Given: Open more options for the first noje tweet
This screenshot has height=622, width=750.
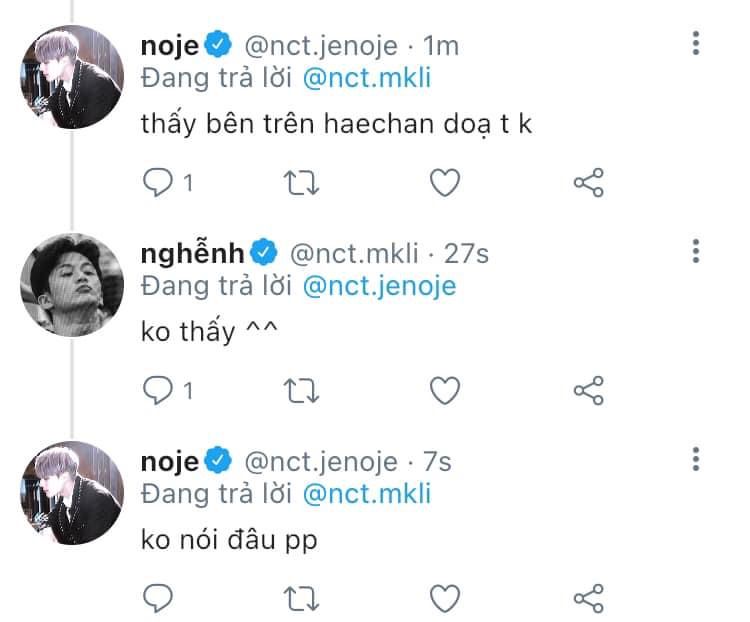Looking at the screenshot, I should [696, 44].
